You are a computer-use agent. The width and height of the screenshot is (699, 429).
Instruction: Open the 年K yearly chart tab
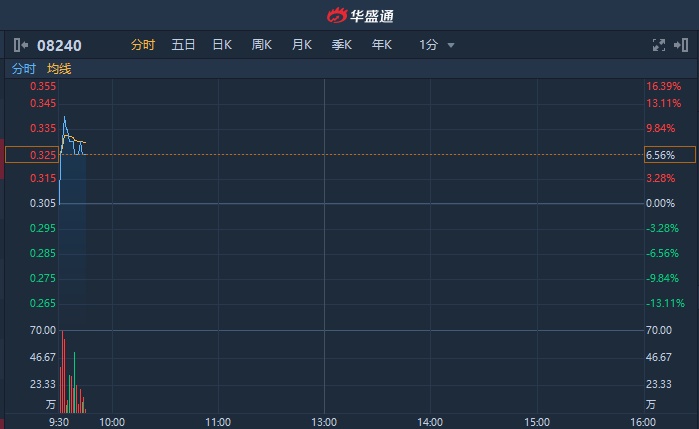point(382,45)
